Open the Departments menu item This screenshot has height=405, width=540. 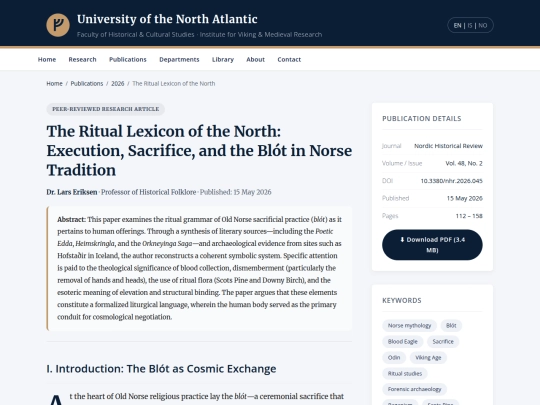[x=179, y=59]
